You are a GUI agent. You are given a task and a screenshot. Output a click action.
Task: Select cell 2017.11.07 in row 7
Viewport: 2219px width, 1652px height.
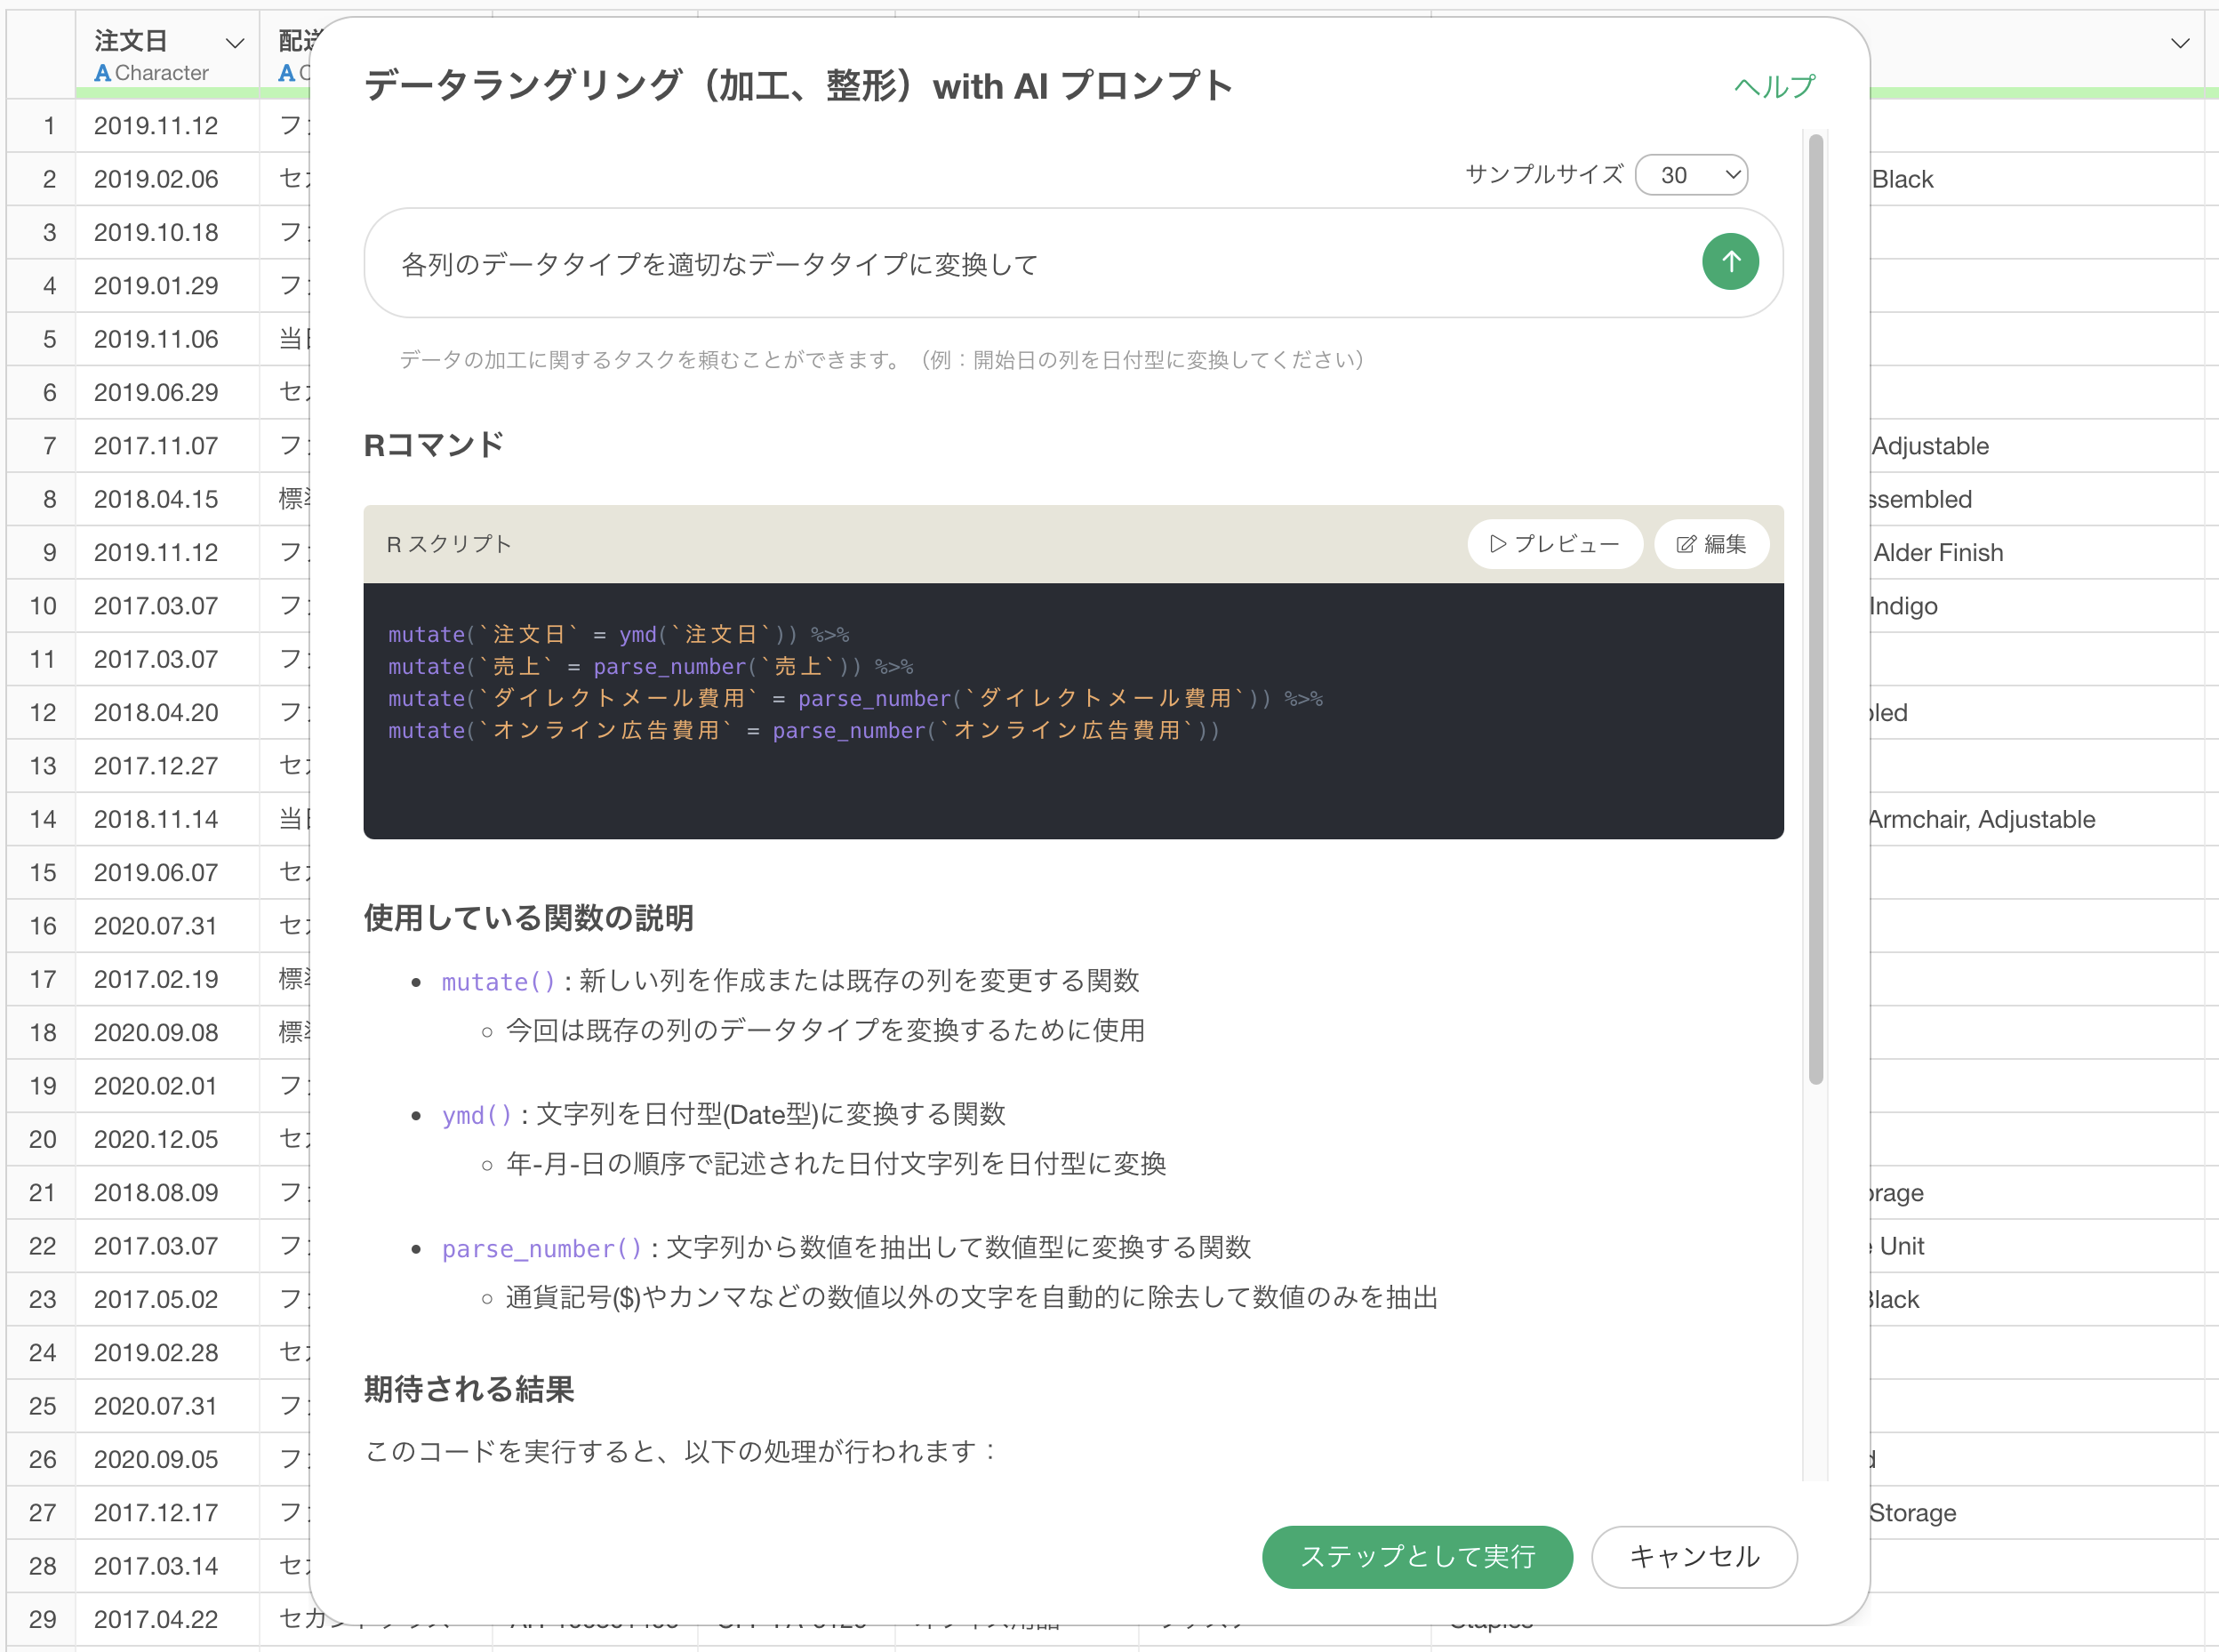pyautogui.click(x=167, y=446)
